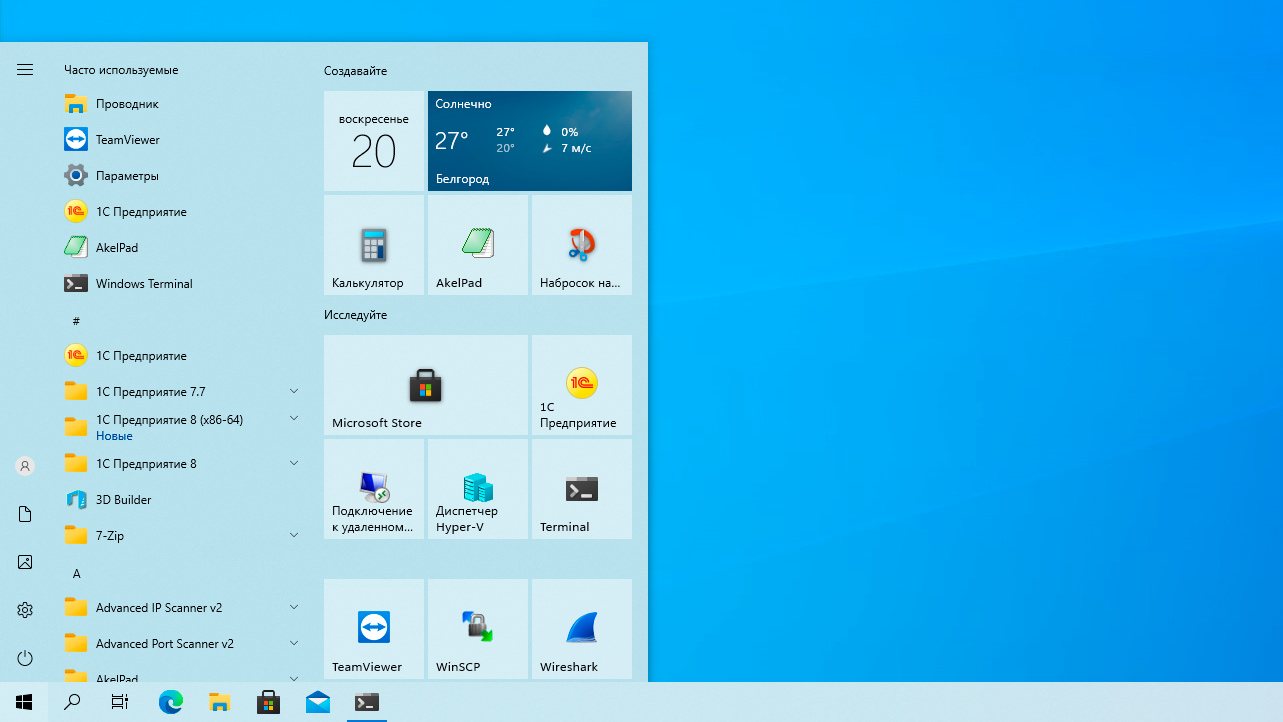The width and height of the screenshot is (1283, 722).
Task: Open the Wireshark tile
Action: 581,628
